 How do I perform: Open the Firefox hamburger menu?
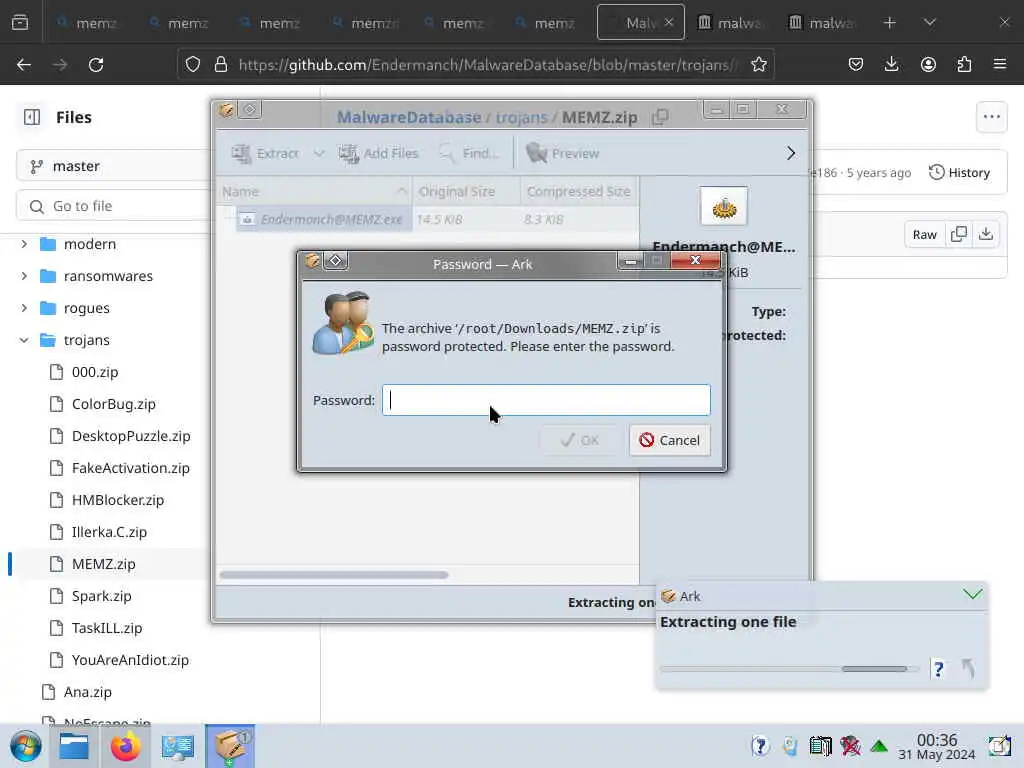(x=1000, y=65)
